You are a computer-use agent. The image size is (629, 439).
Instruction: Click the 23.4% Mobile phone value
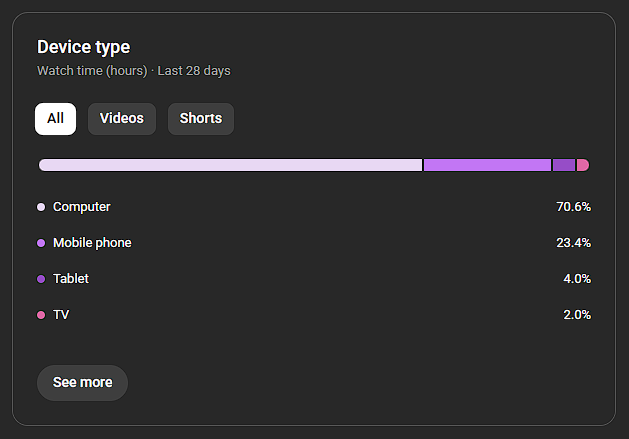[573, 243]
